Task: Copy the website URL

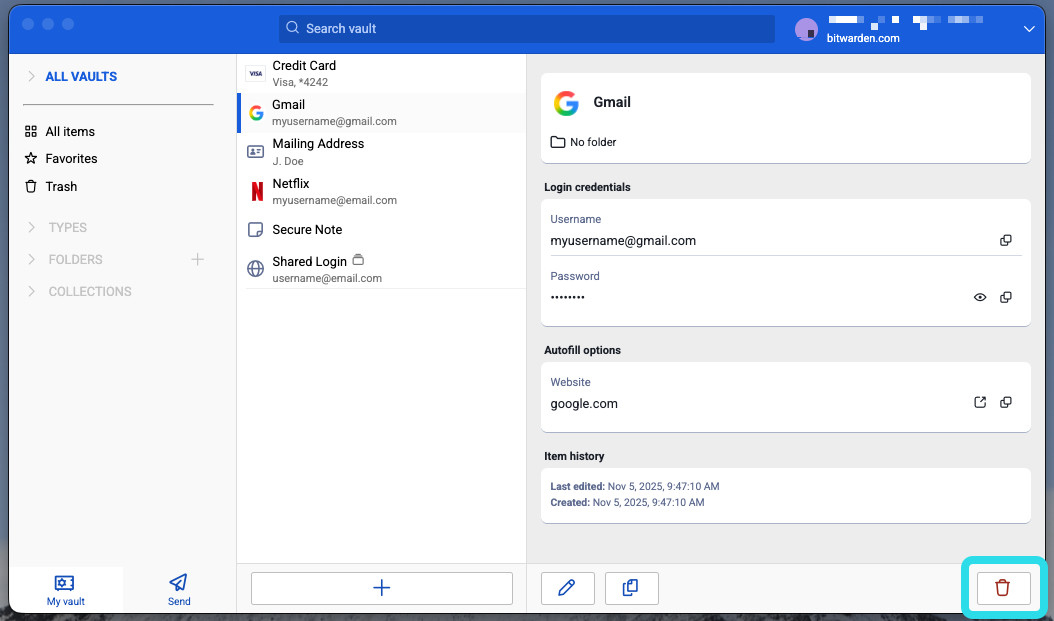Action: coord(1006,403)
